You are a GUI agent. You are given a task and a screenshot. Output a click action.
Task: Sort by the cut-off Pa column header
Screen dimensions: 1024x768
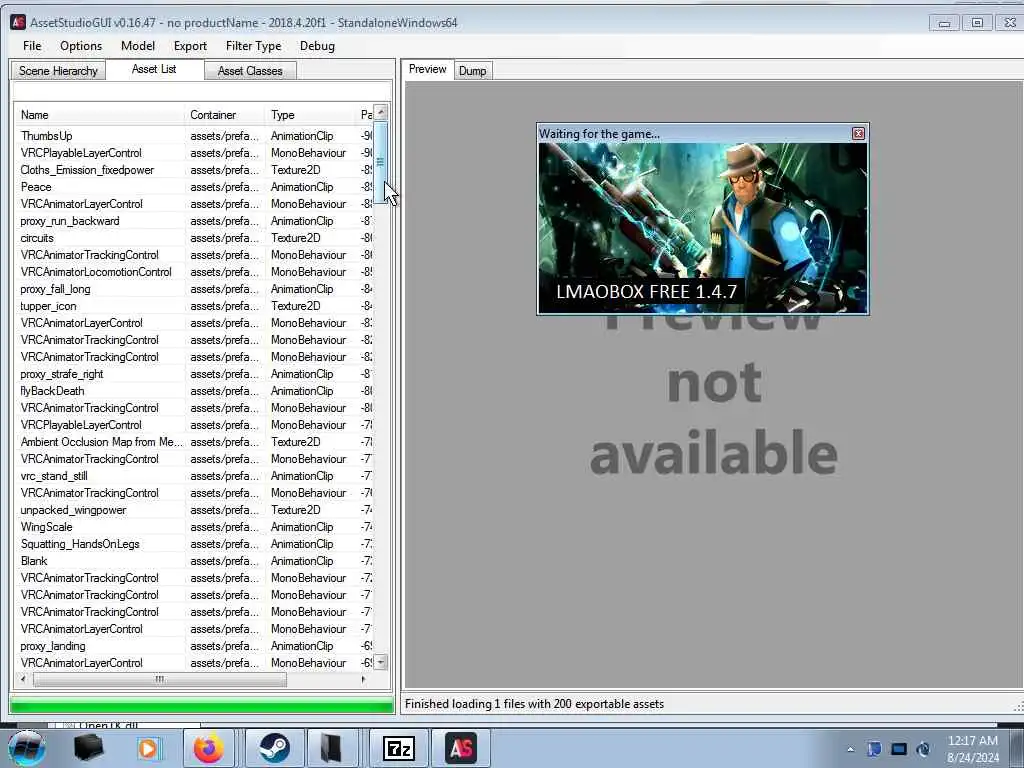coord(365,115)
